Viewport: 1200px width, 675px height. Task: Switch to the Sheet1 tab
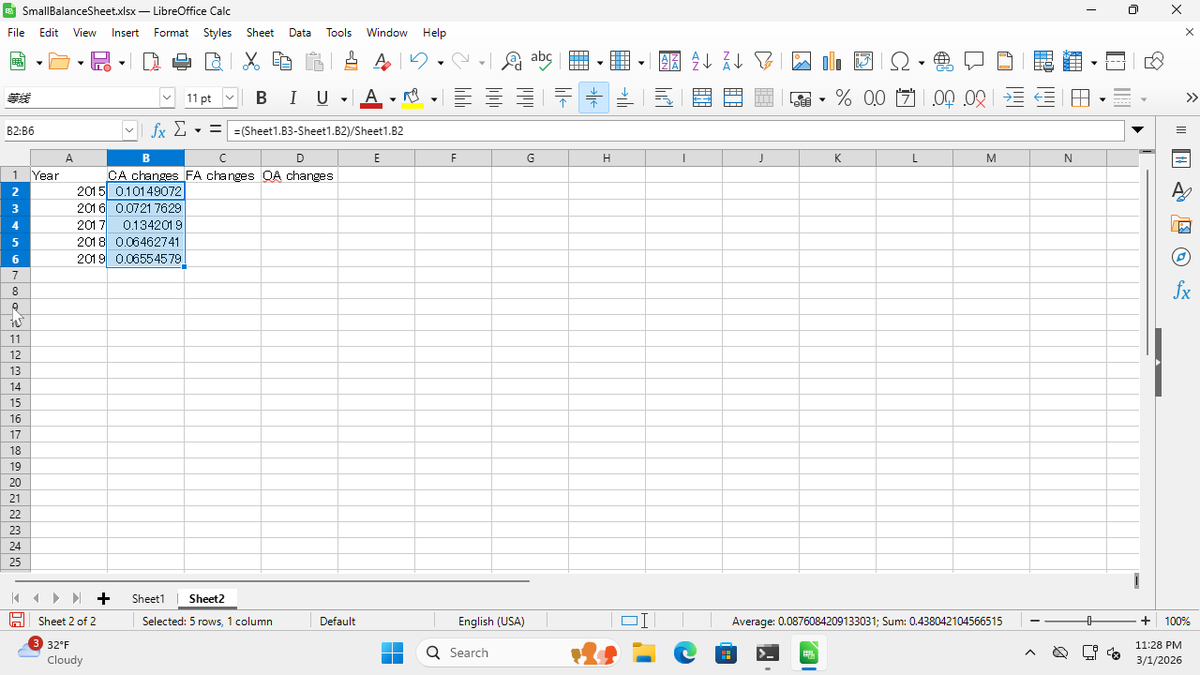coord(148,598)
